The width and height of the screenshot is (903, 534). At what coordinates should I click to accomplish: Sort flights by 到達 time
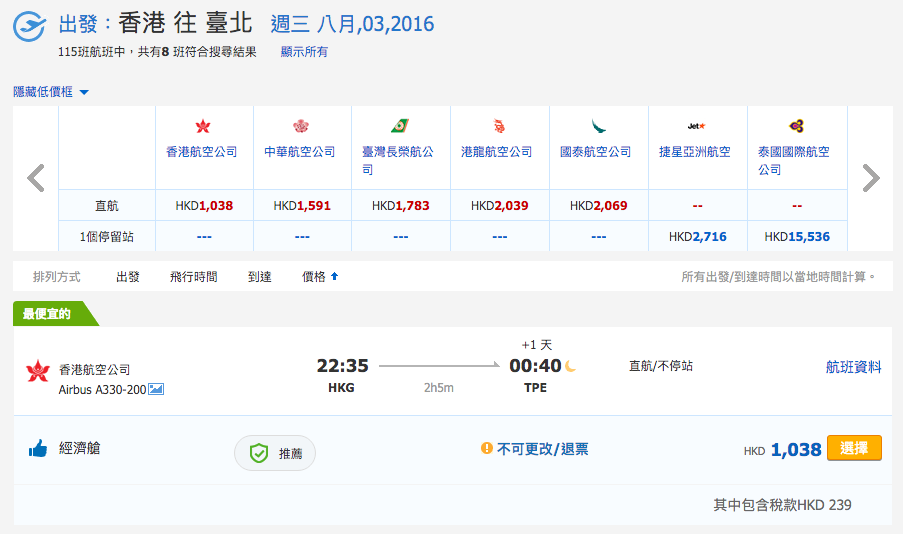point(260,277)
